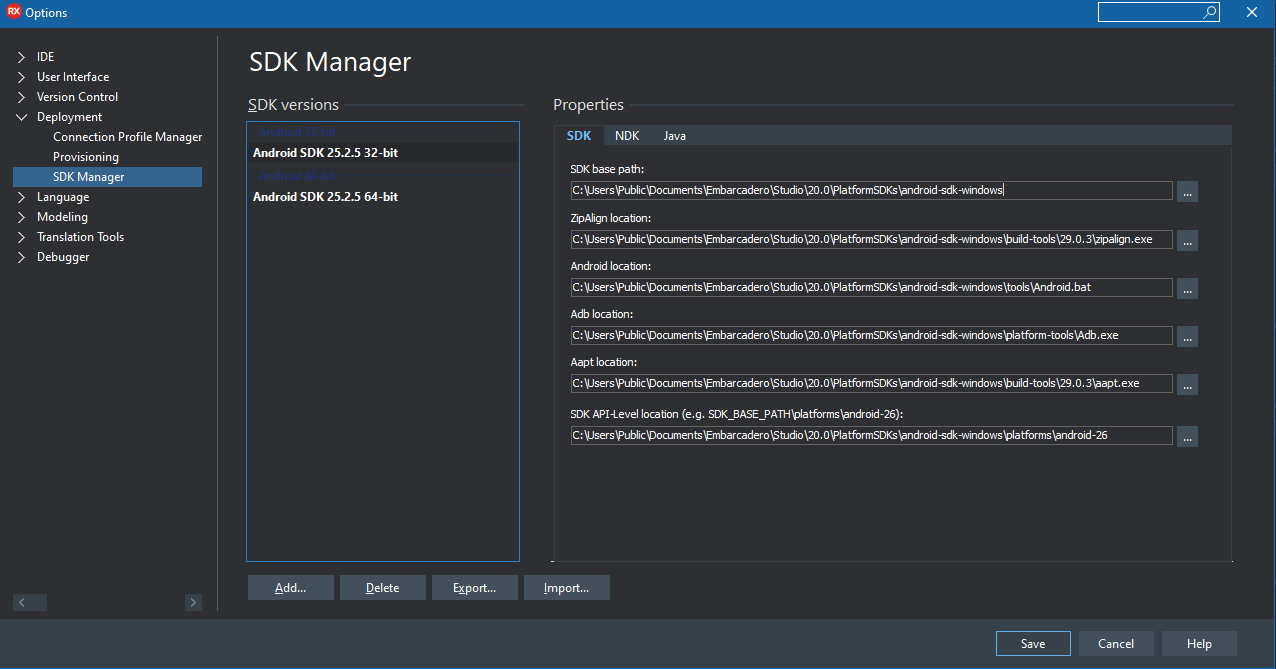Switch to the Java tab
This screenshot has height=669, width=1276.
[x=675, y=135]
